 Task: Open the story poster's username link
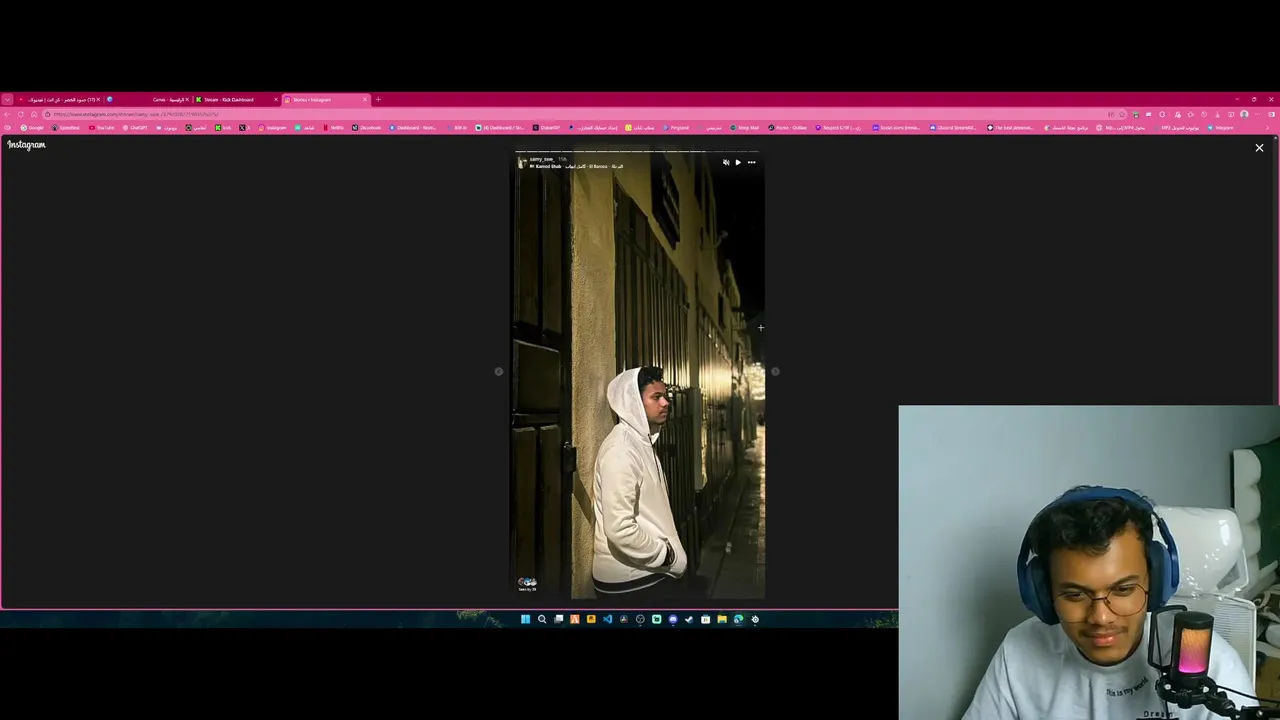(x=541, y=159)
